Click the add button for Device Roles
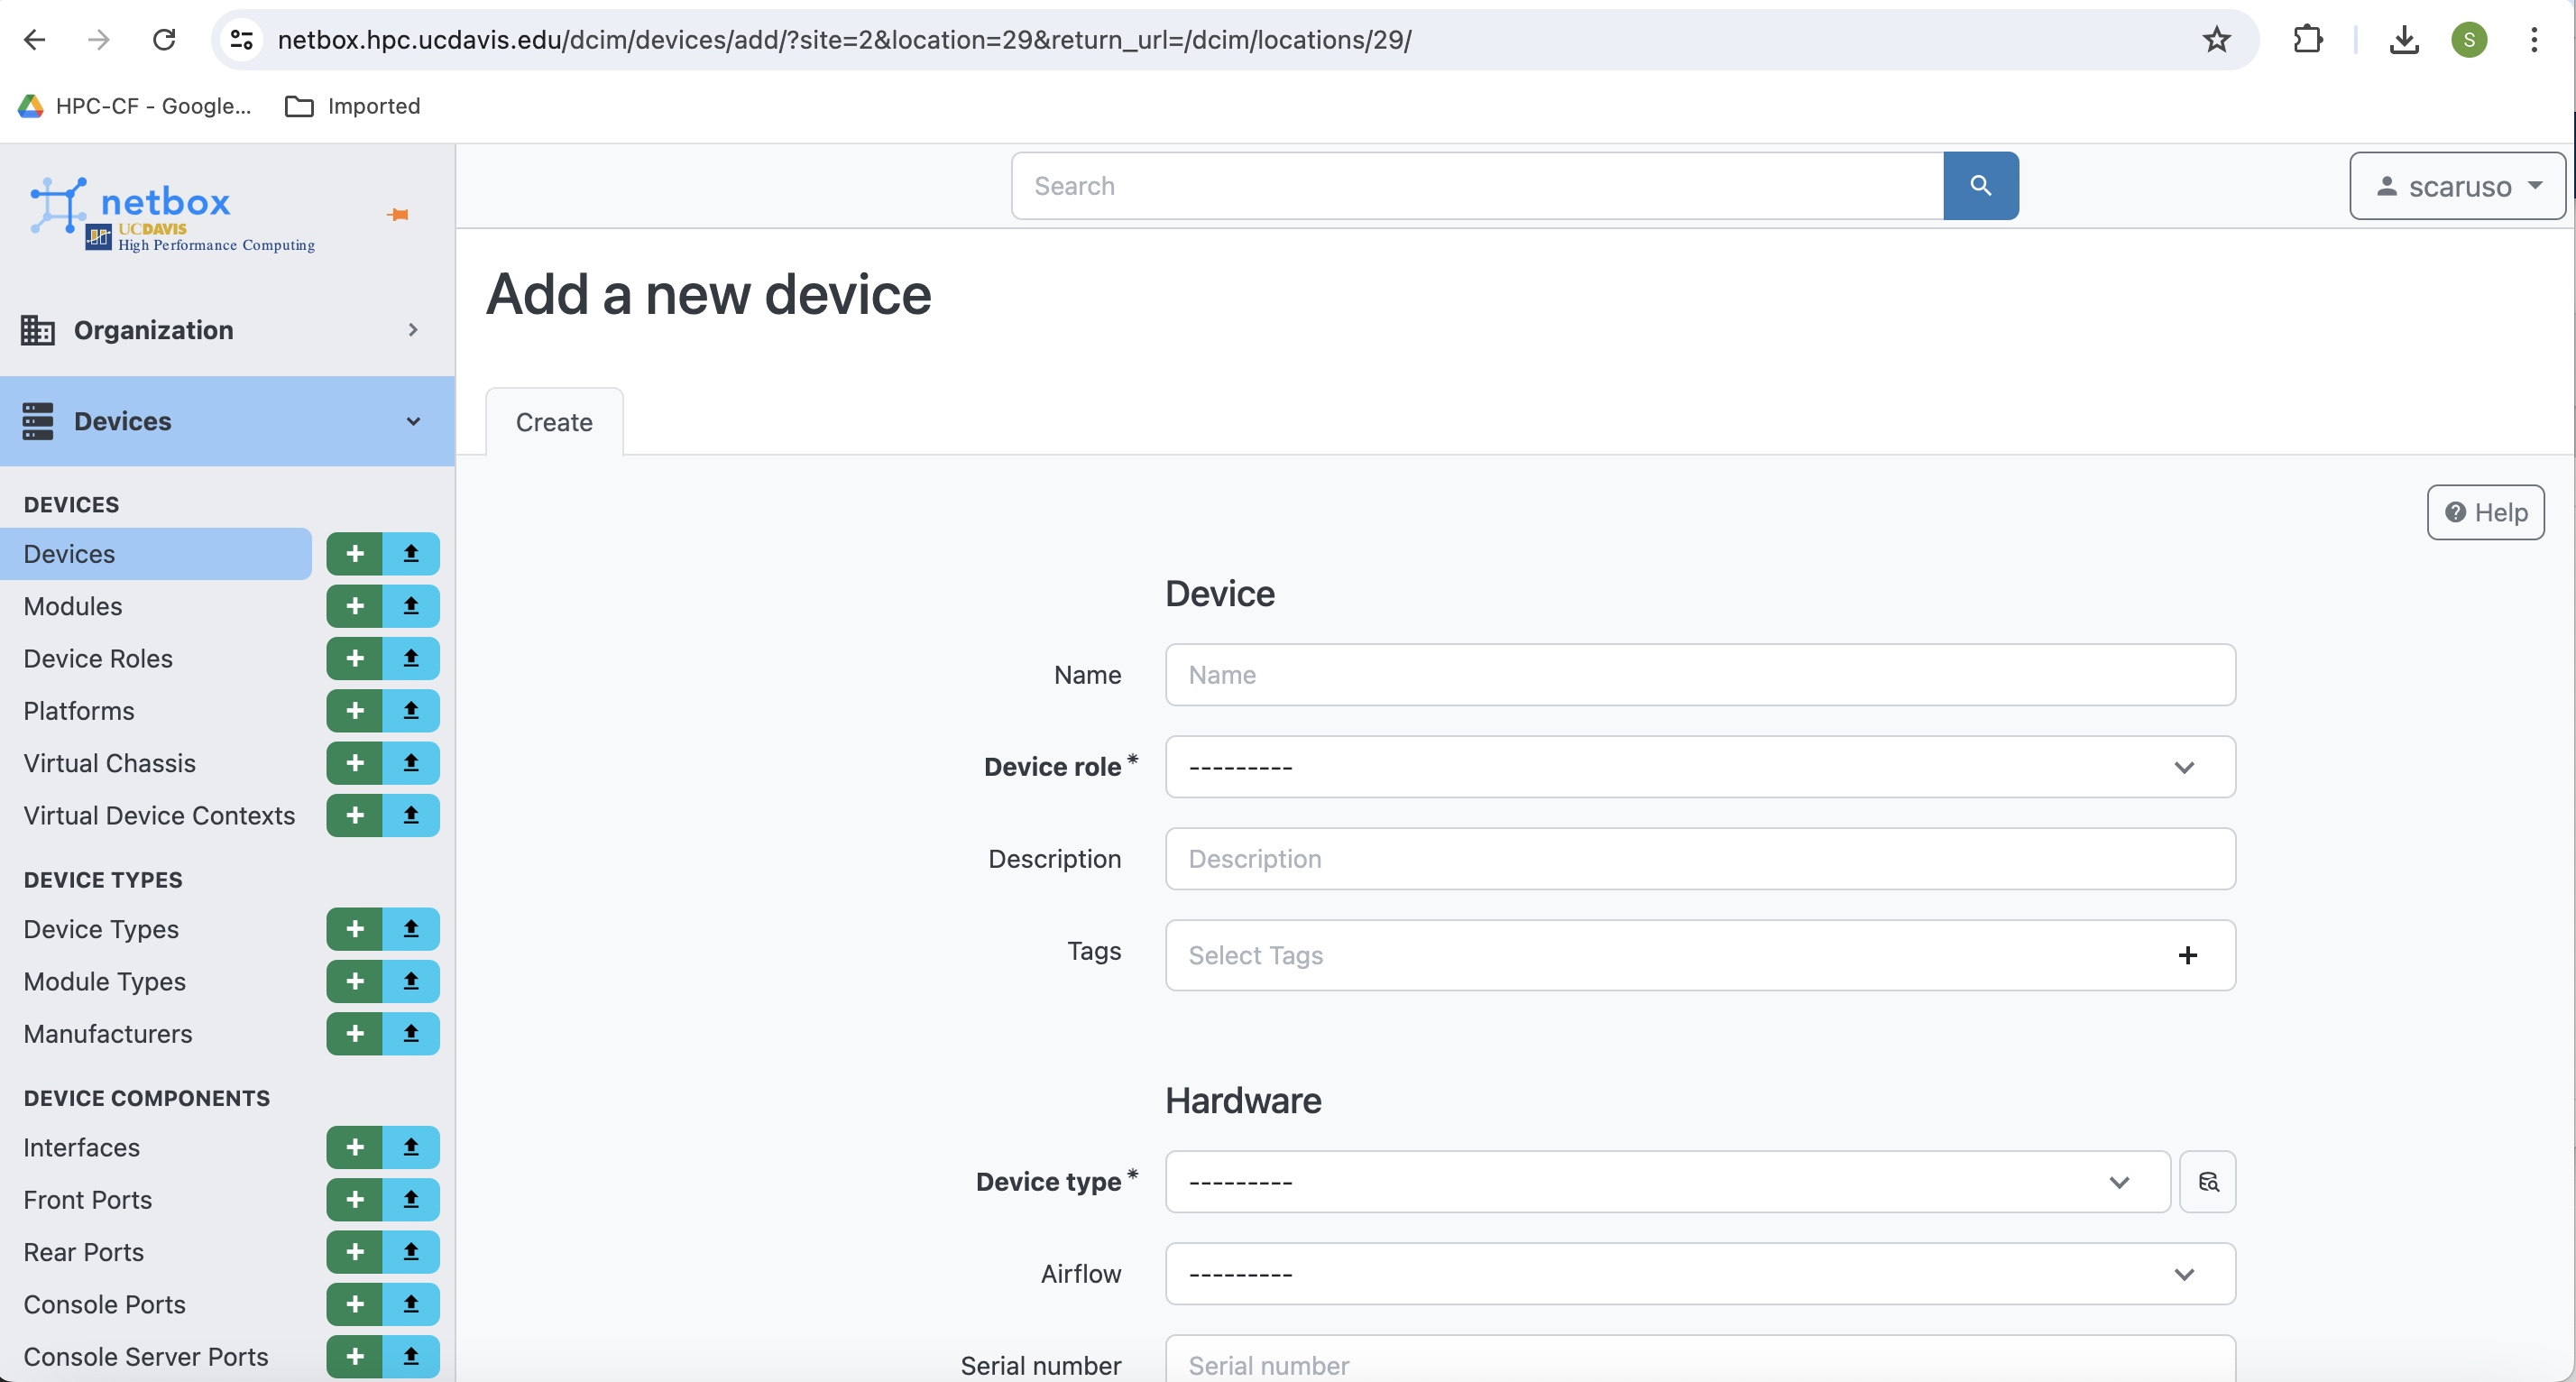This screenshot has height=1382, width=2576. [354, 658]
